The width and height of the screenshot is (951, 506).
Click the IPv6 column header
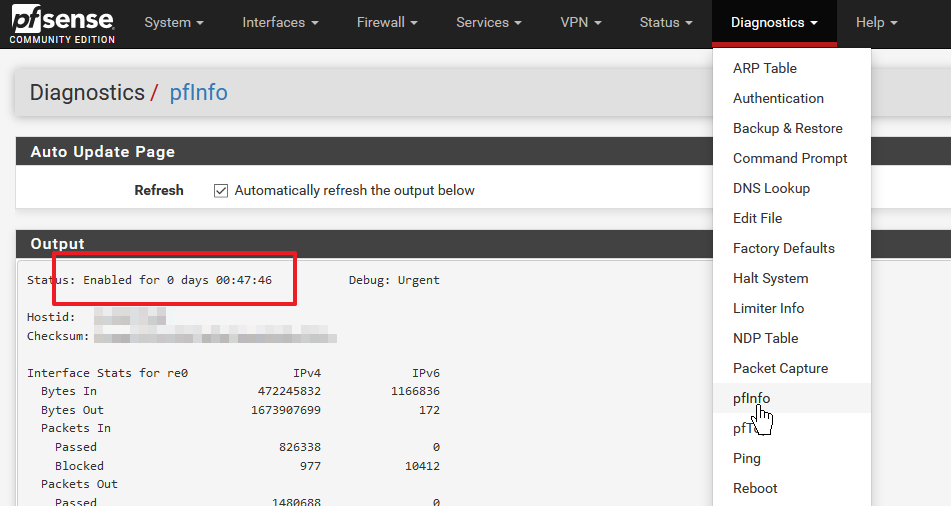click(x=426, y=373)
